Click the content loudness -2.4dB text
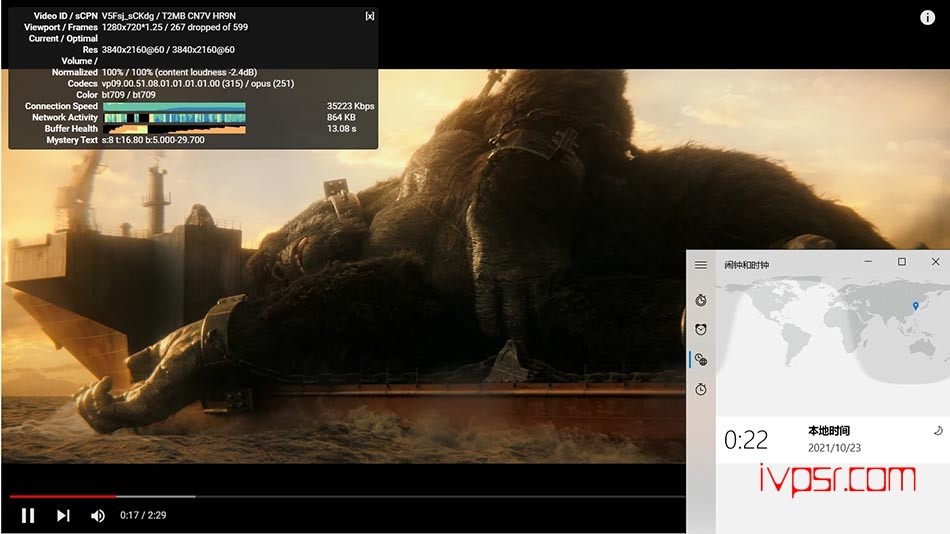950x534 pixels. (206, 72)
